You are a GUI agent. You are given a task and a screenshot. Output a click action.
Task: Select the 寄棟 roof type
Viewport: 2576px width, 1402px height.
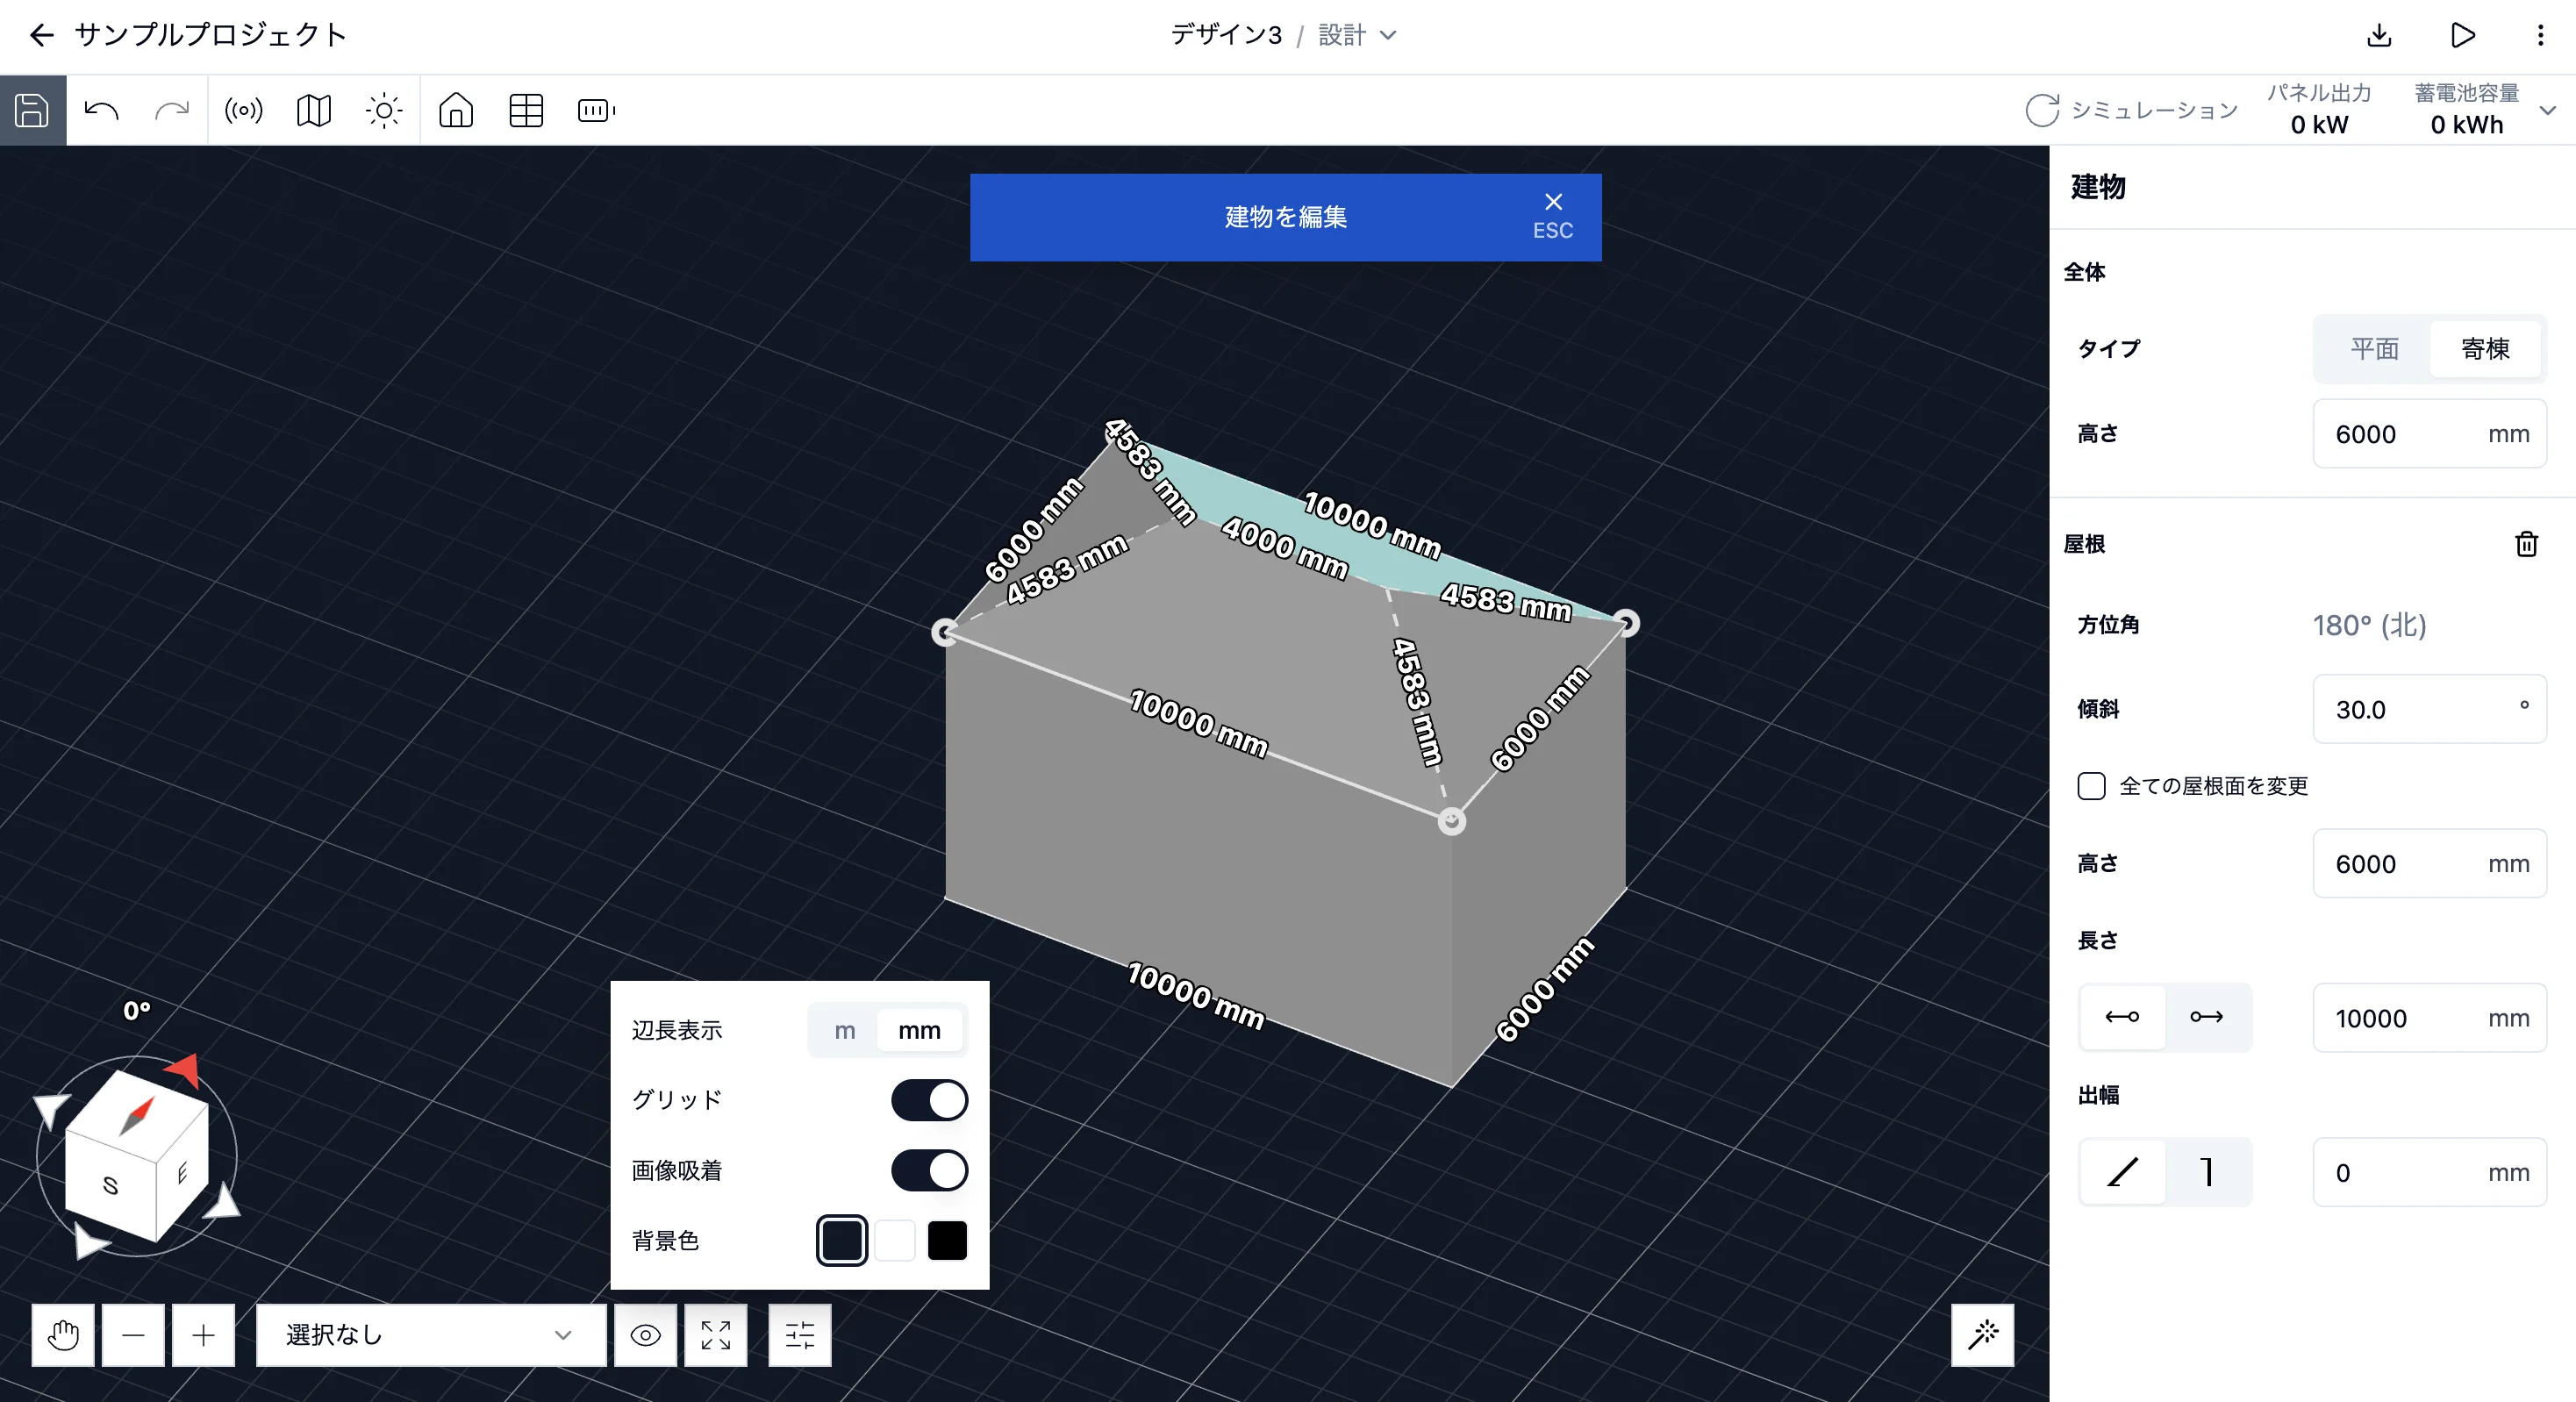click(2485, 349)
